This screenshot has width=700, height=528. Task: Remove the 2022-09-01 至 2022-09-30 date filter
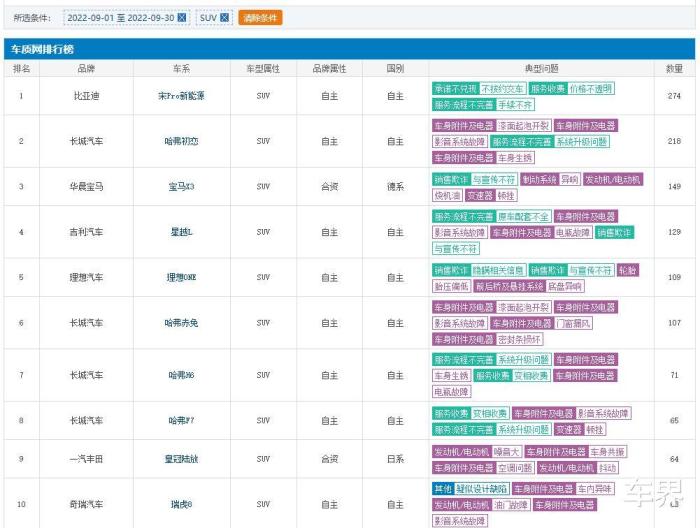point(182,18)
